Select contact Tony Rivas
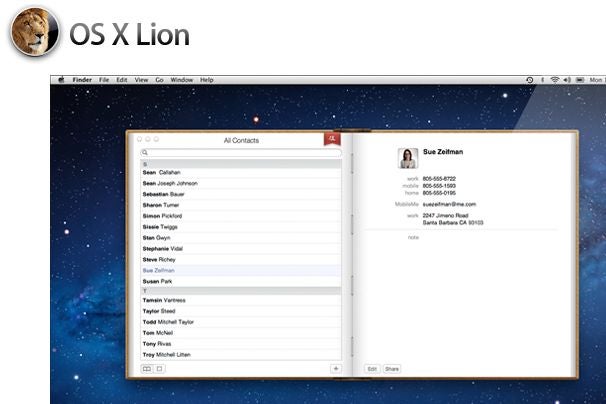 241,344
